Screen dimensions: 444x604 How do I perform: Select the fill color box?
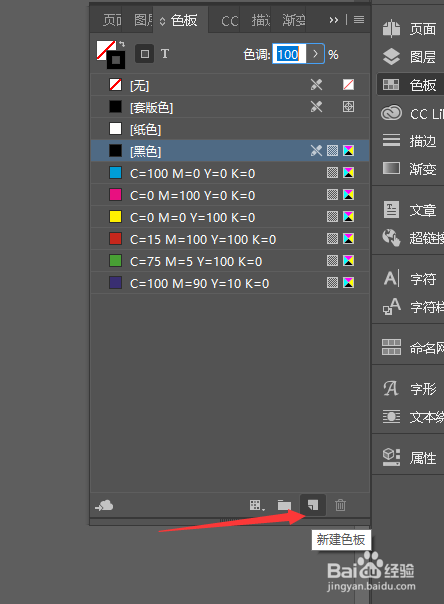pos(105,49)
